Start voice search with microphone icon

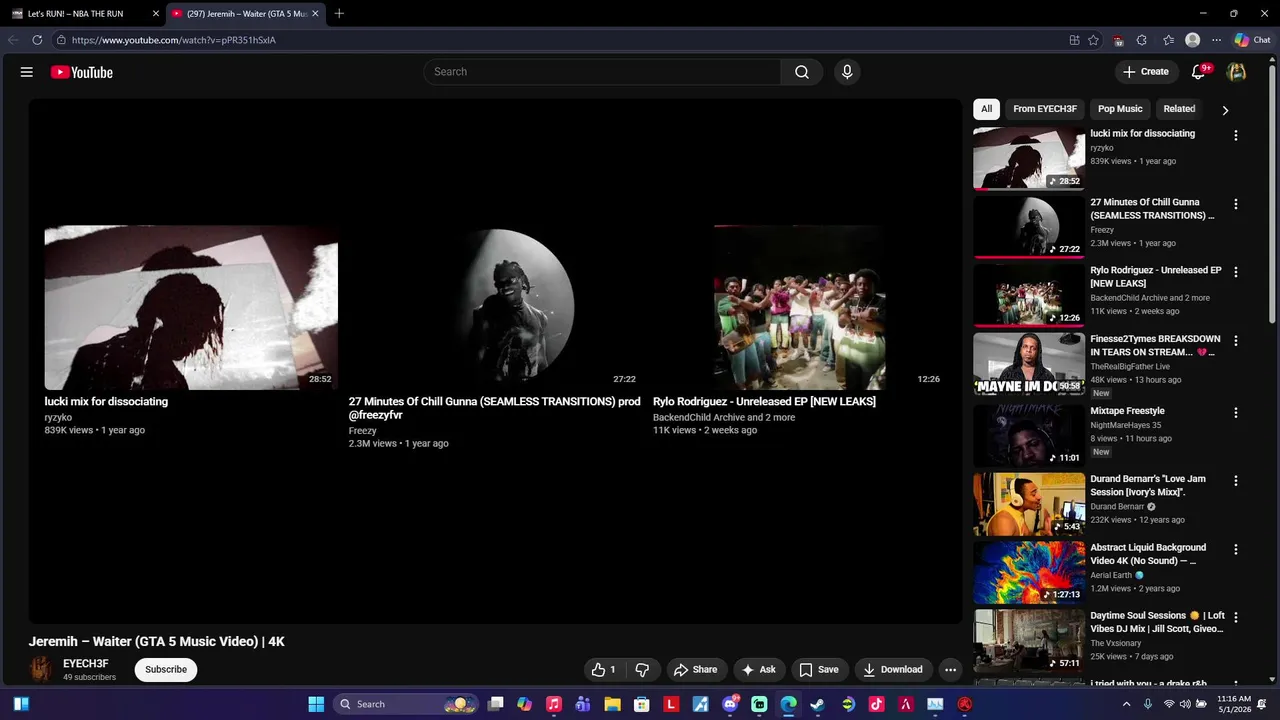pos(847,72)
